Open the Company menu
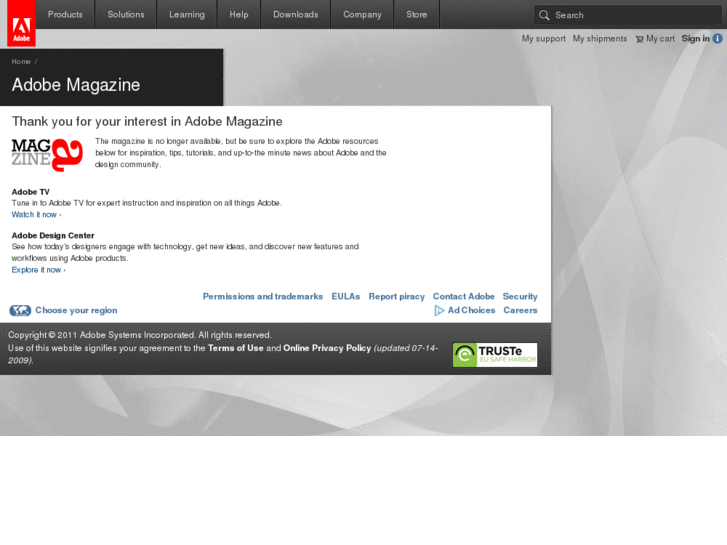This screenshot has width=727, height=545. (362, 14)
